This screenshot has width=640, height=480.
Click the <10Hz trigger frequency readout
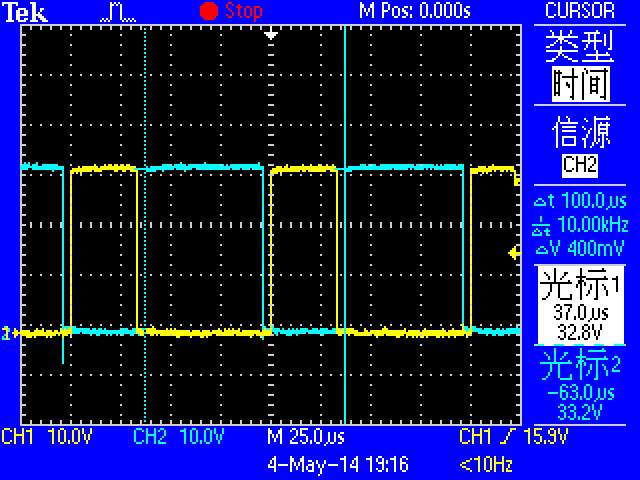click(x=486, y=464)
